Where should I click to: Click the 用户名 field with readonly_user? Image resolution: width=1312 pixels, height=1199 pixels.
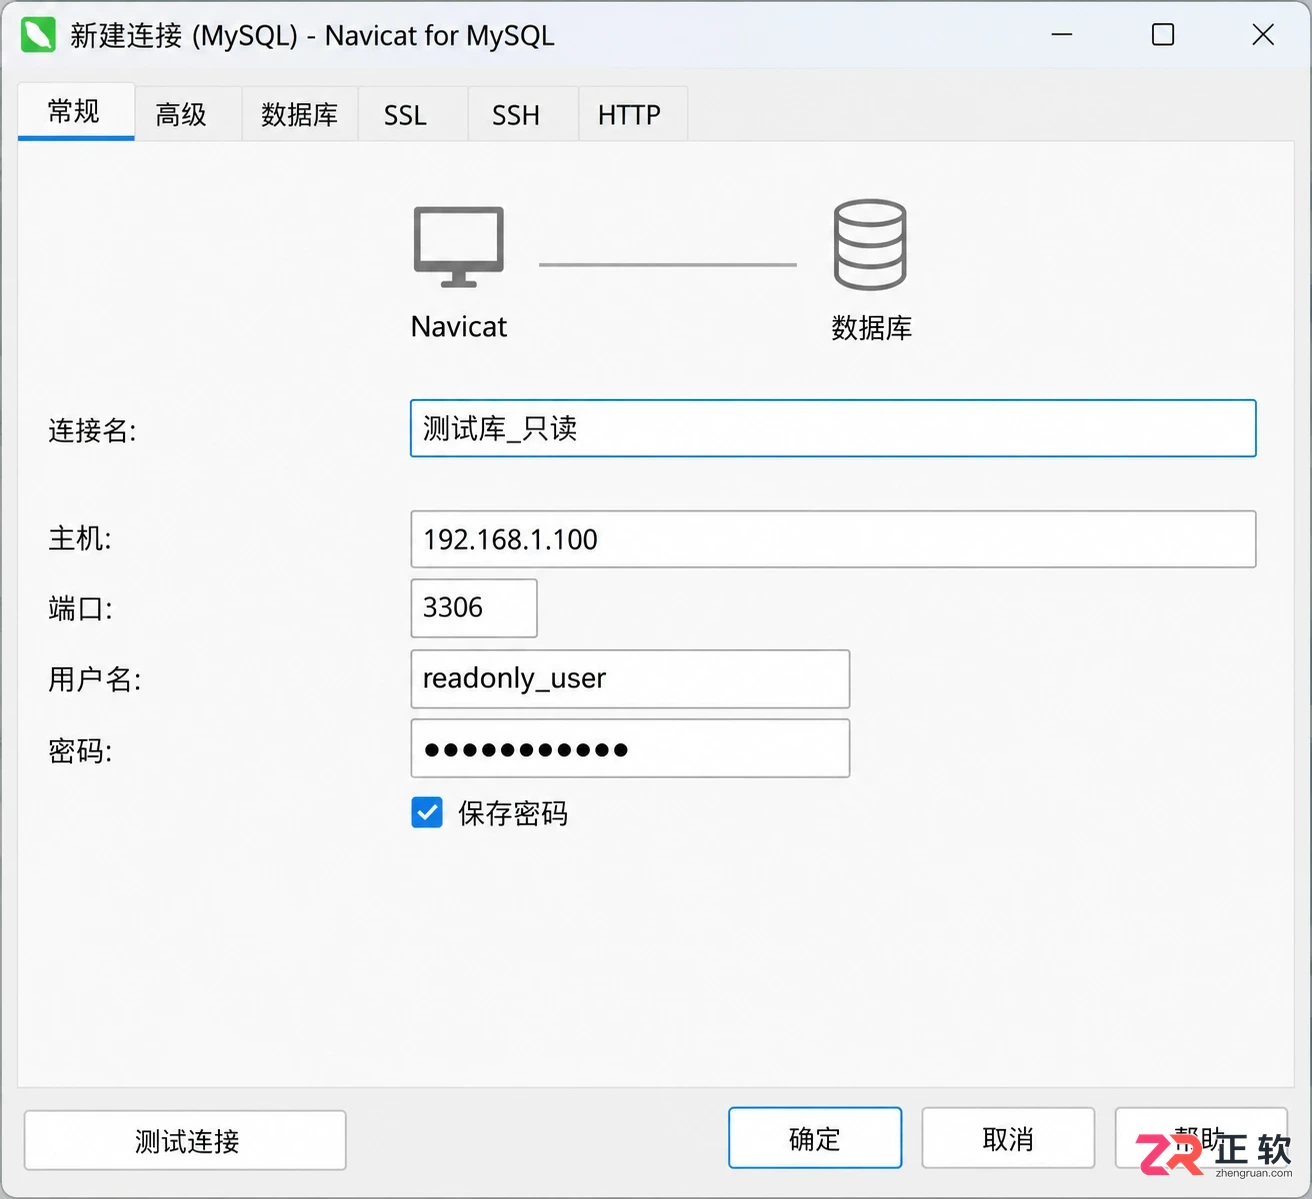(x=630, y=679)
